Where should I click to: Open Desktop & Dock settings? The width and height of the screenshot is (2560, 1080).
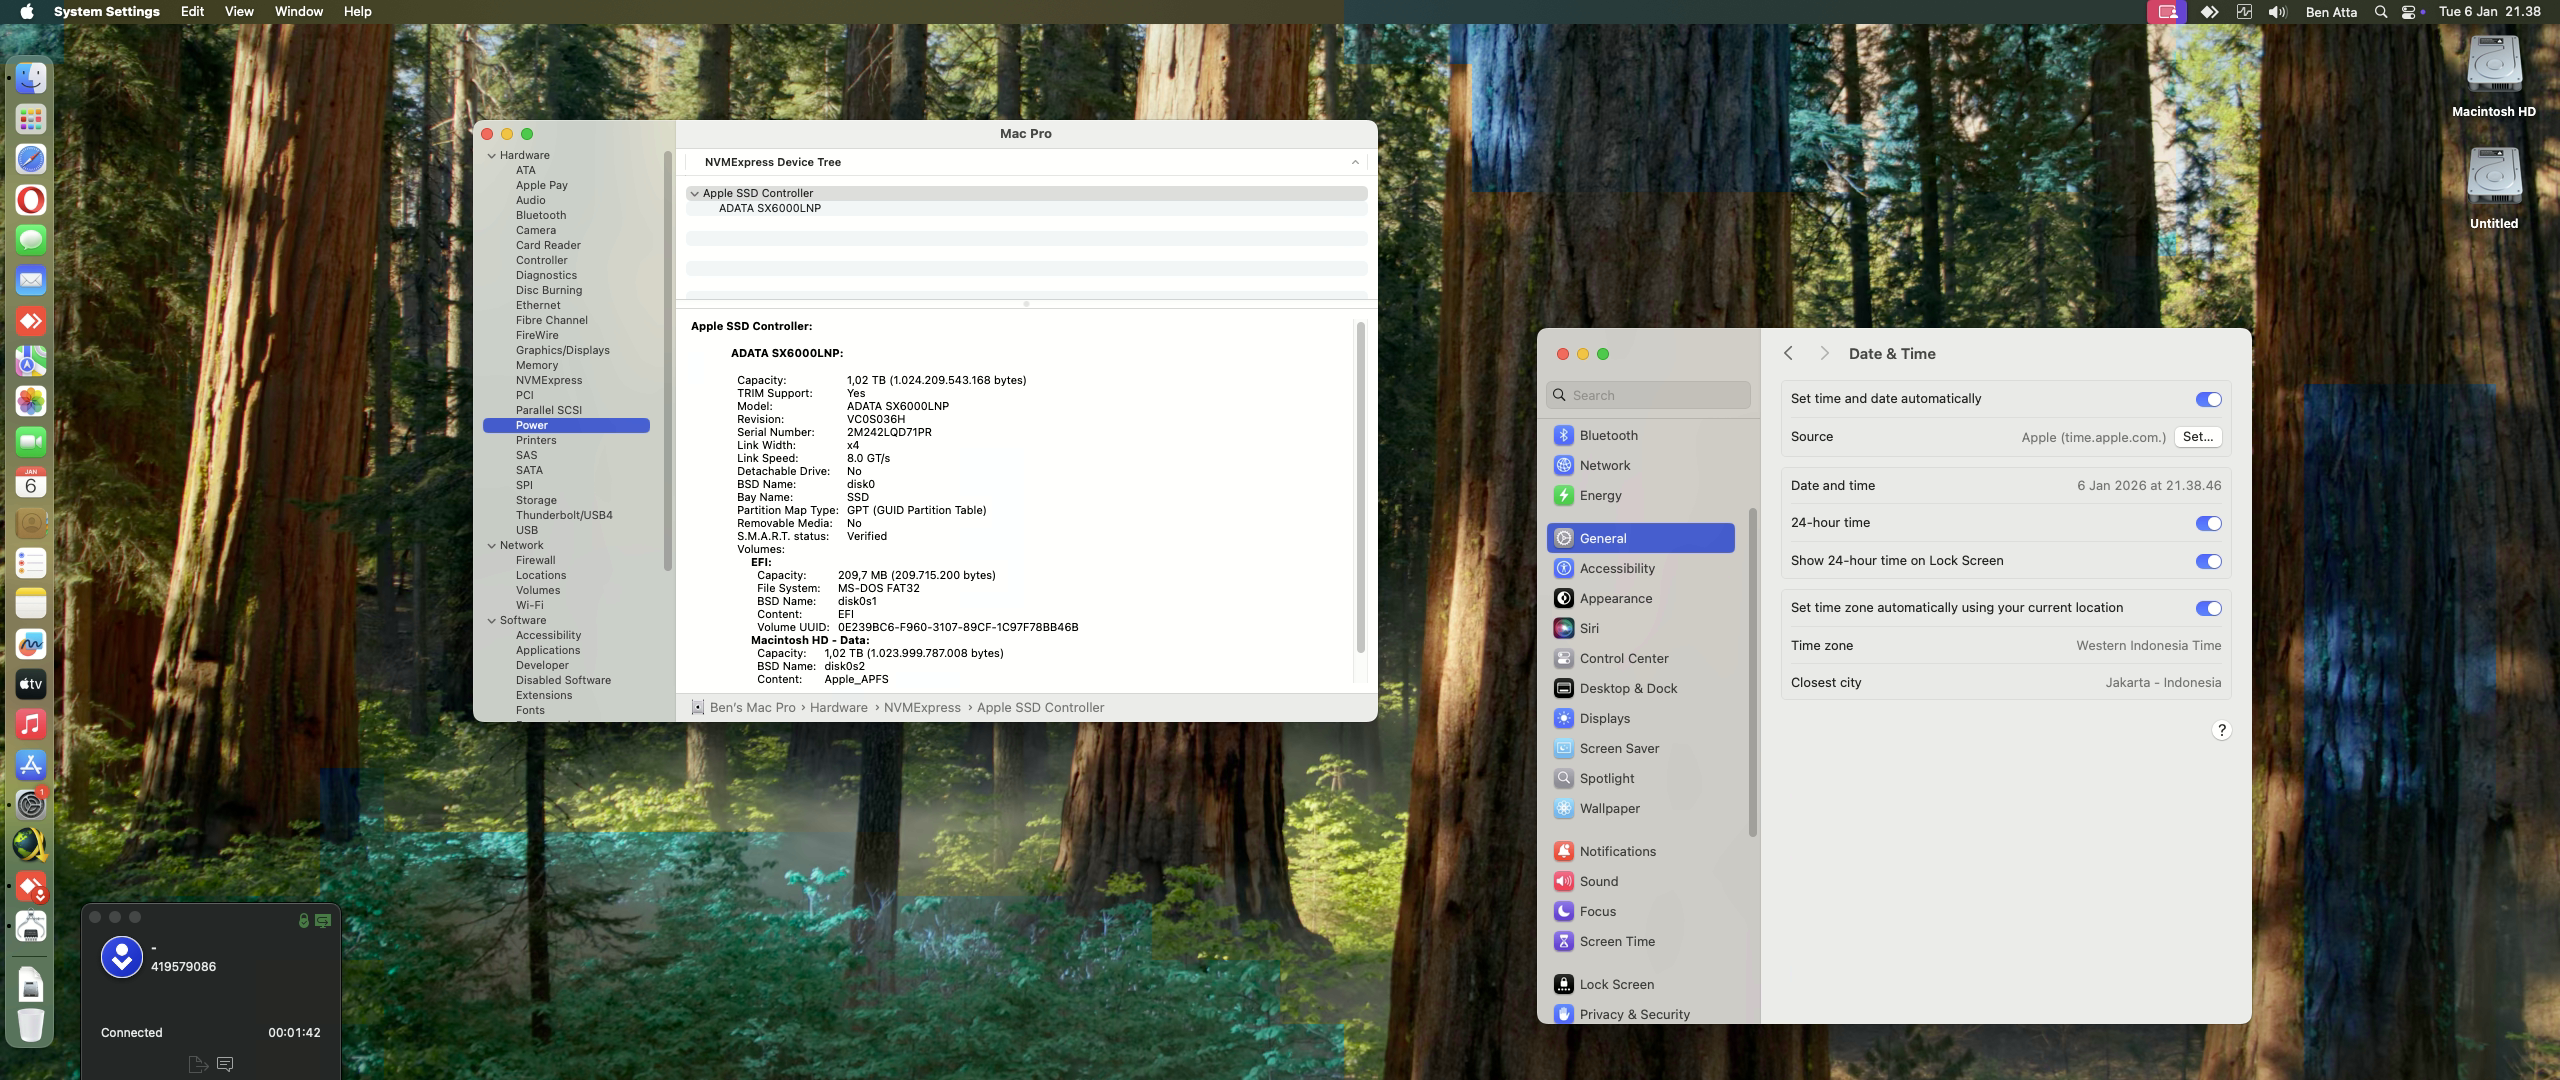coord(1640,688)
